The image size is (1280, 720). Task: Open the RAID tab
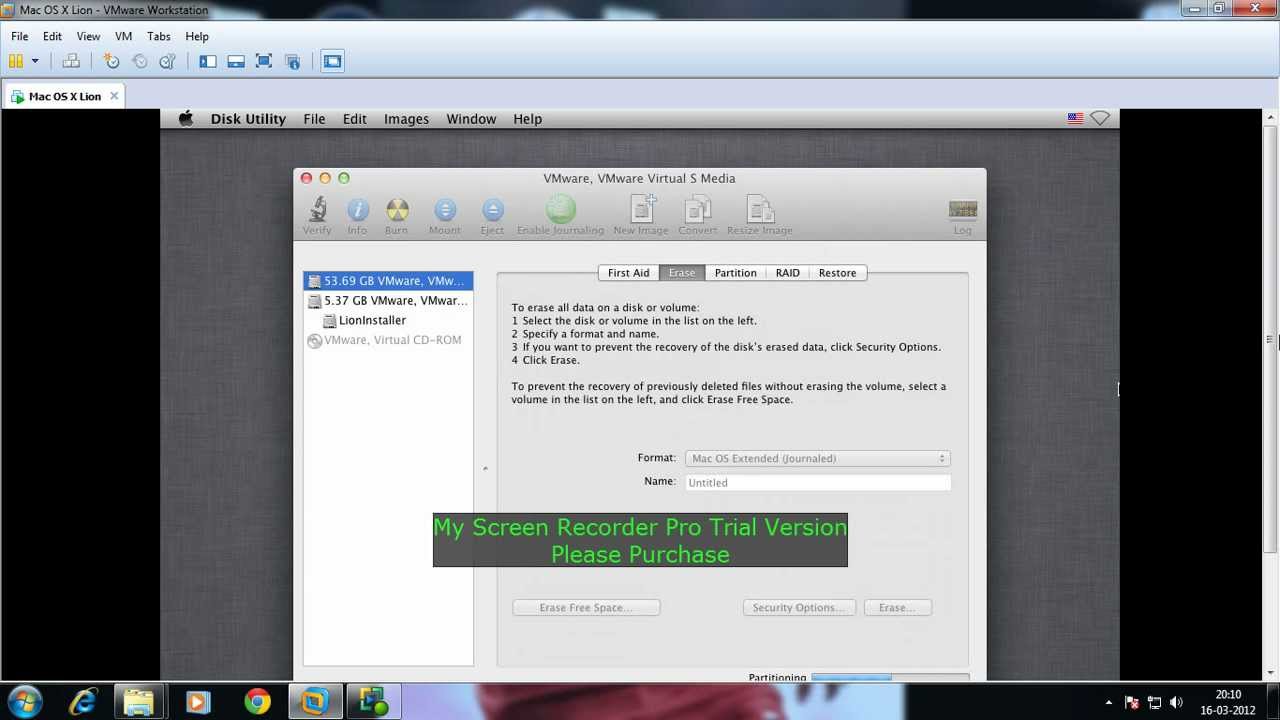pyautogui.click(x=787, y=273)
